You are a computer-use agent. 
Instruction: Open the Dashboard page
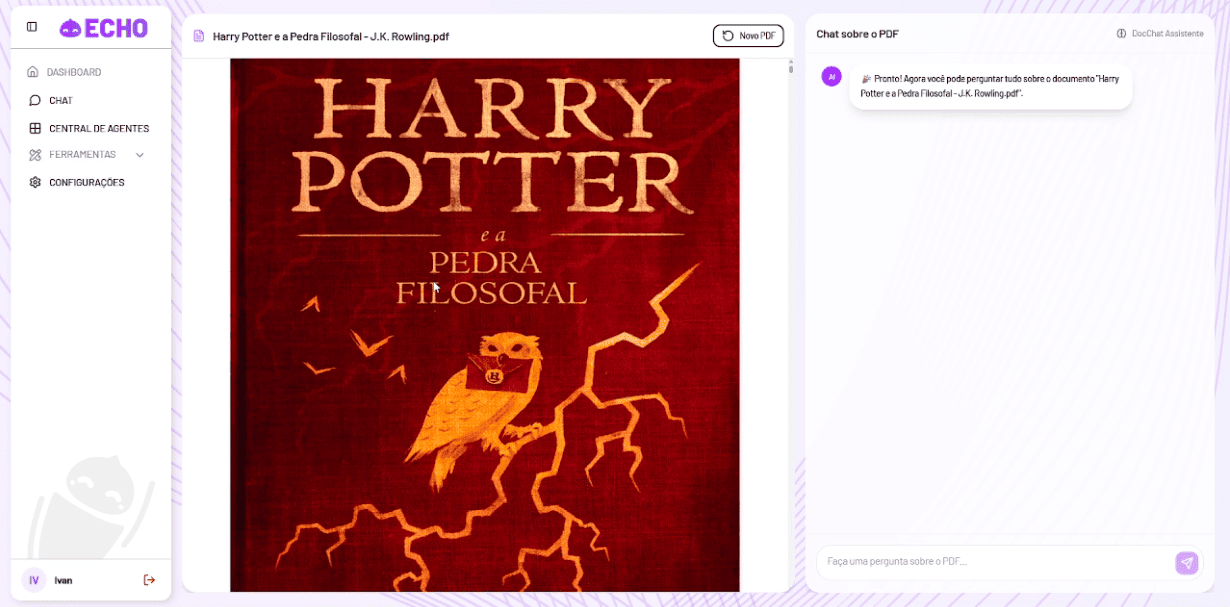73,72
